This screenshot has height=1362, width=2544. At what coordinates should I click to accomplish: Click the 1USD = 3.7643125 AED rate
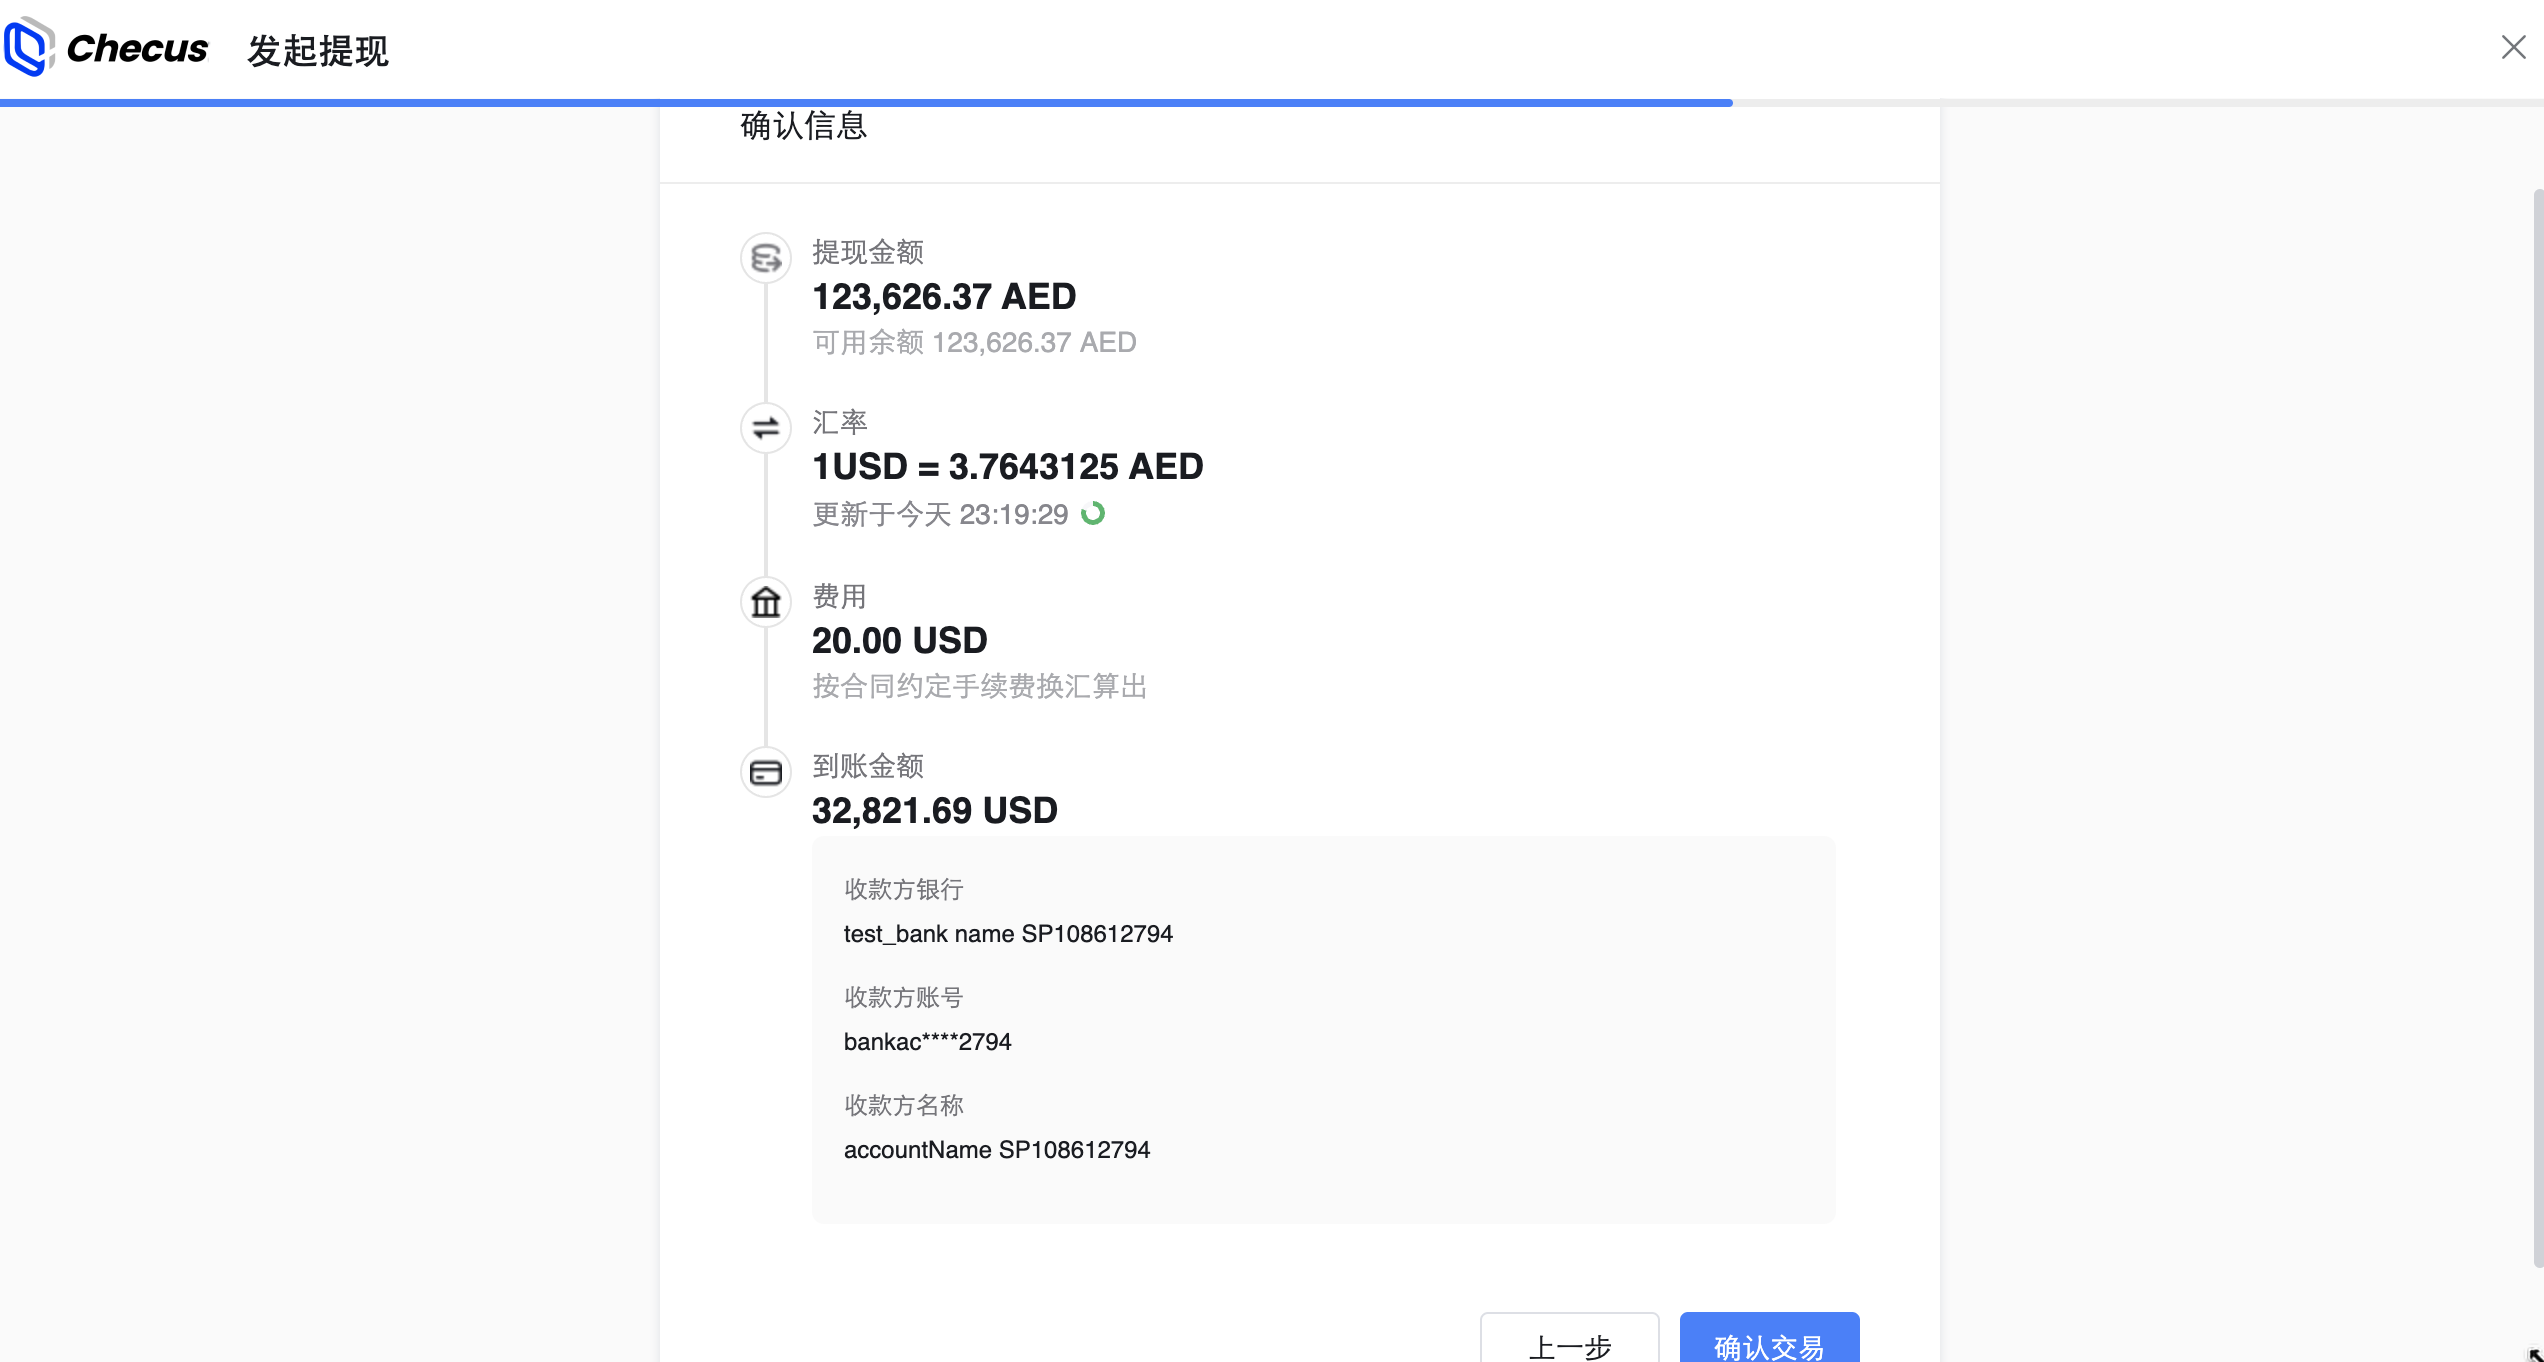(x=1008, y=467)
